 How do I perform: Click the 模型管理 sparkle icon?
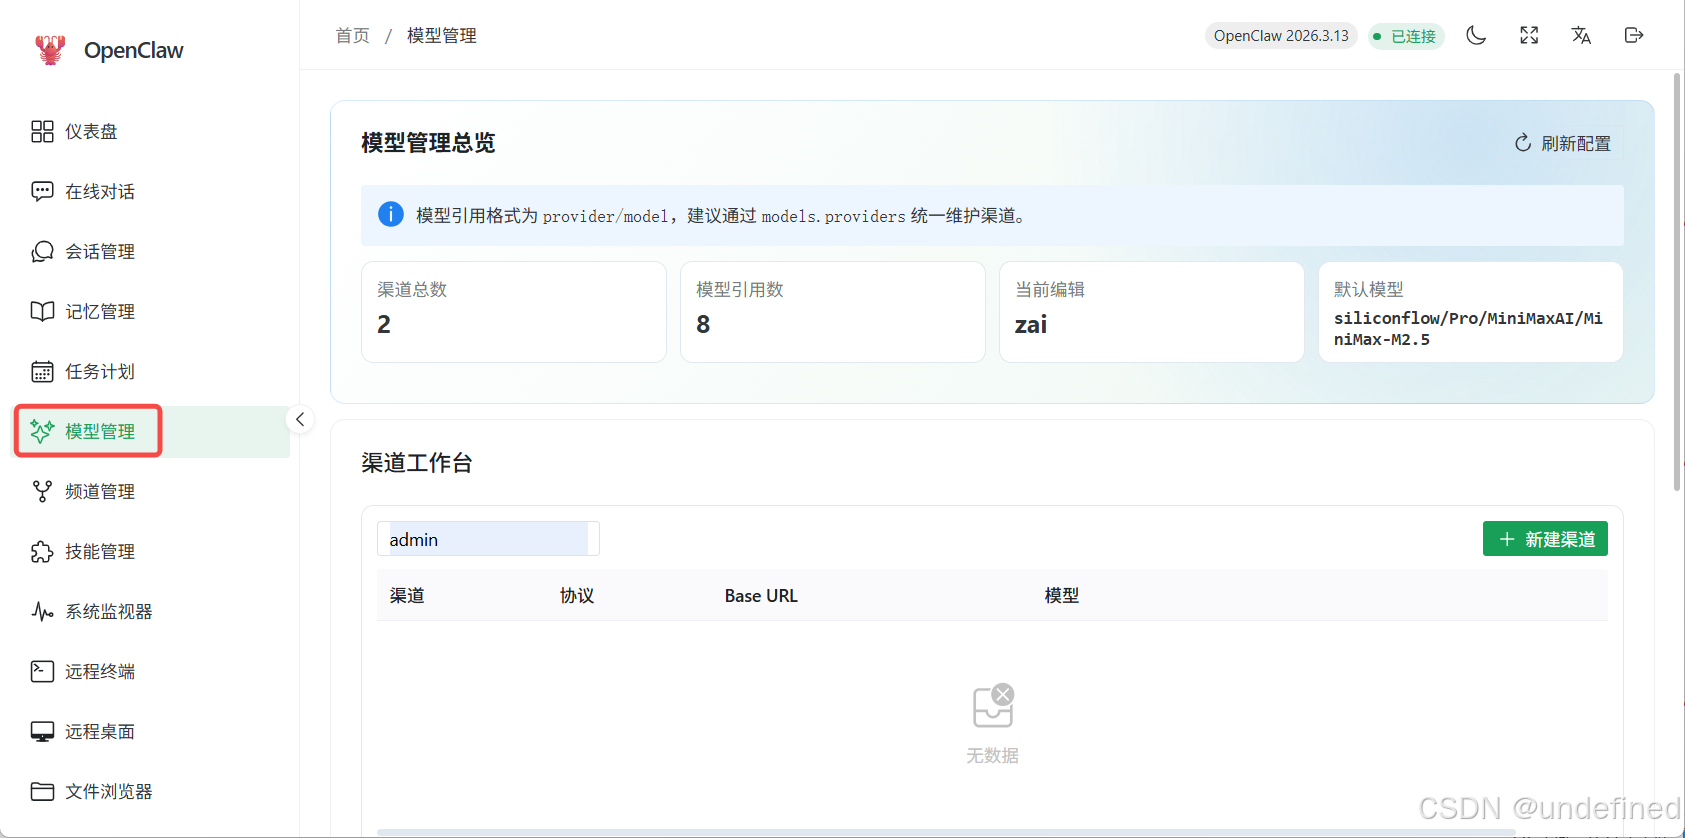tap(42, 431)
